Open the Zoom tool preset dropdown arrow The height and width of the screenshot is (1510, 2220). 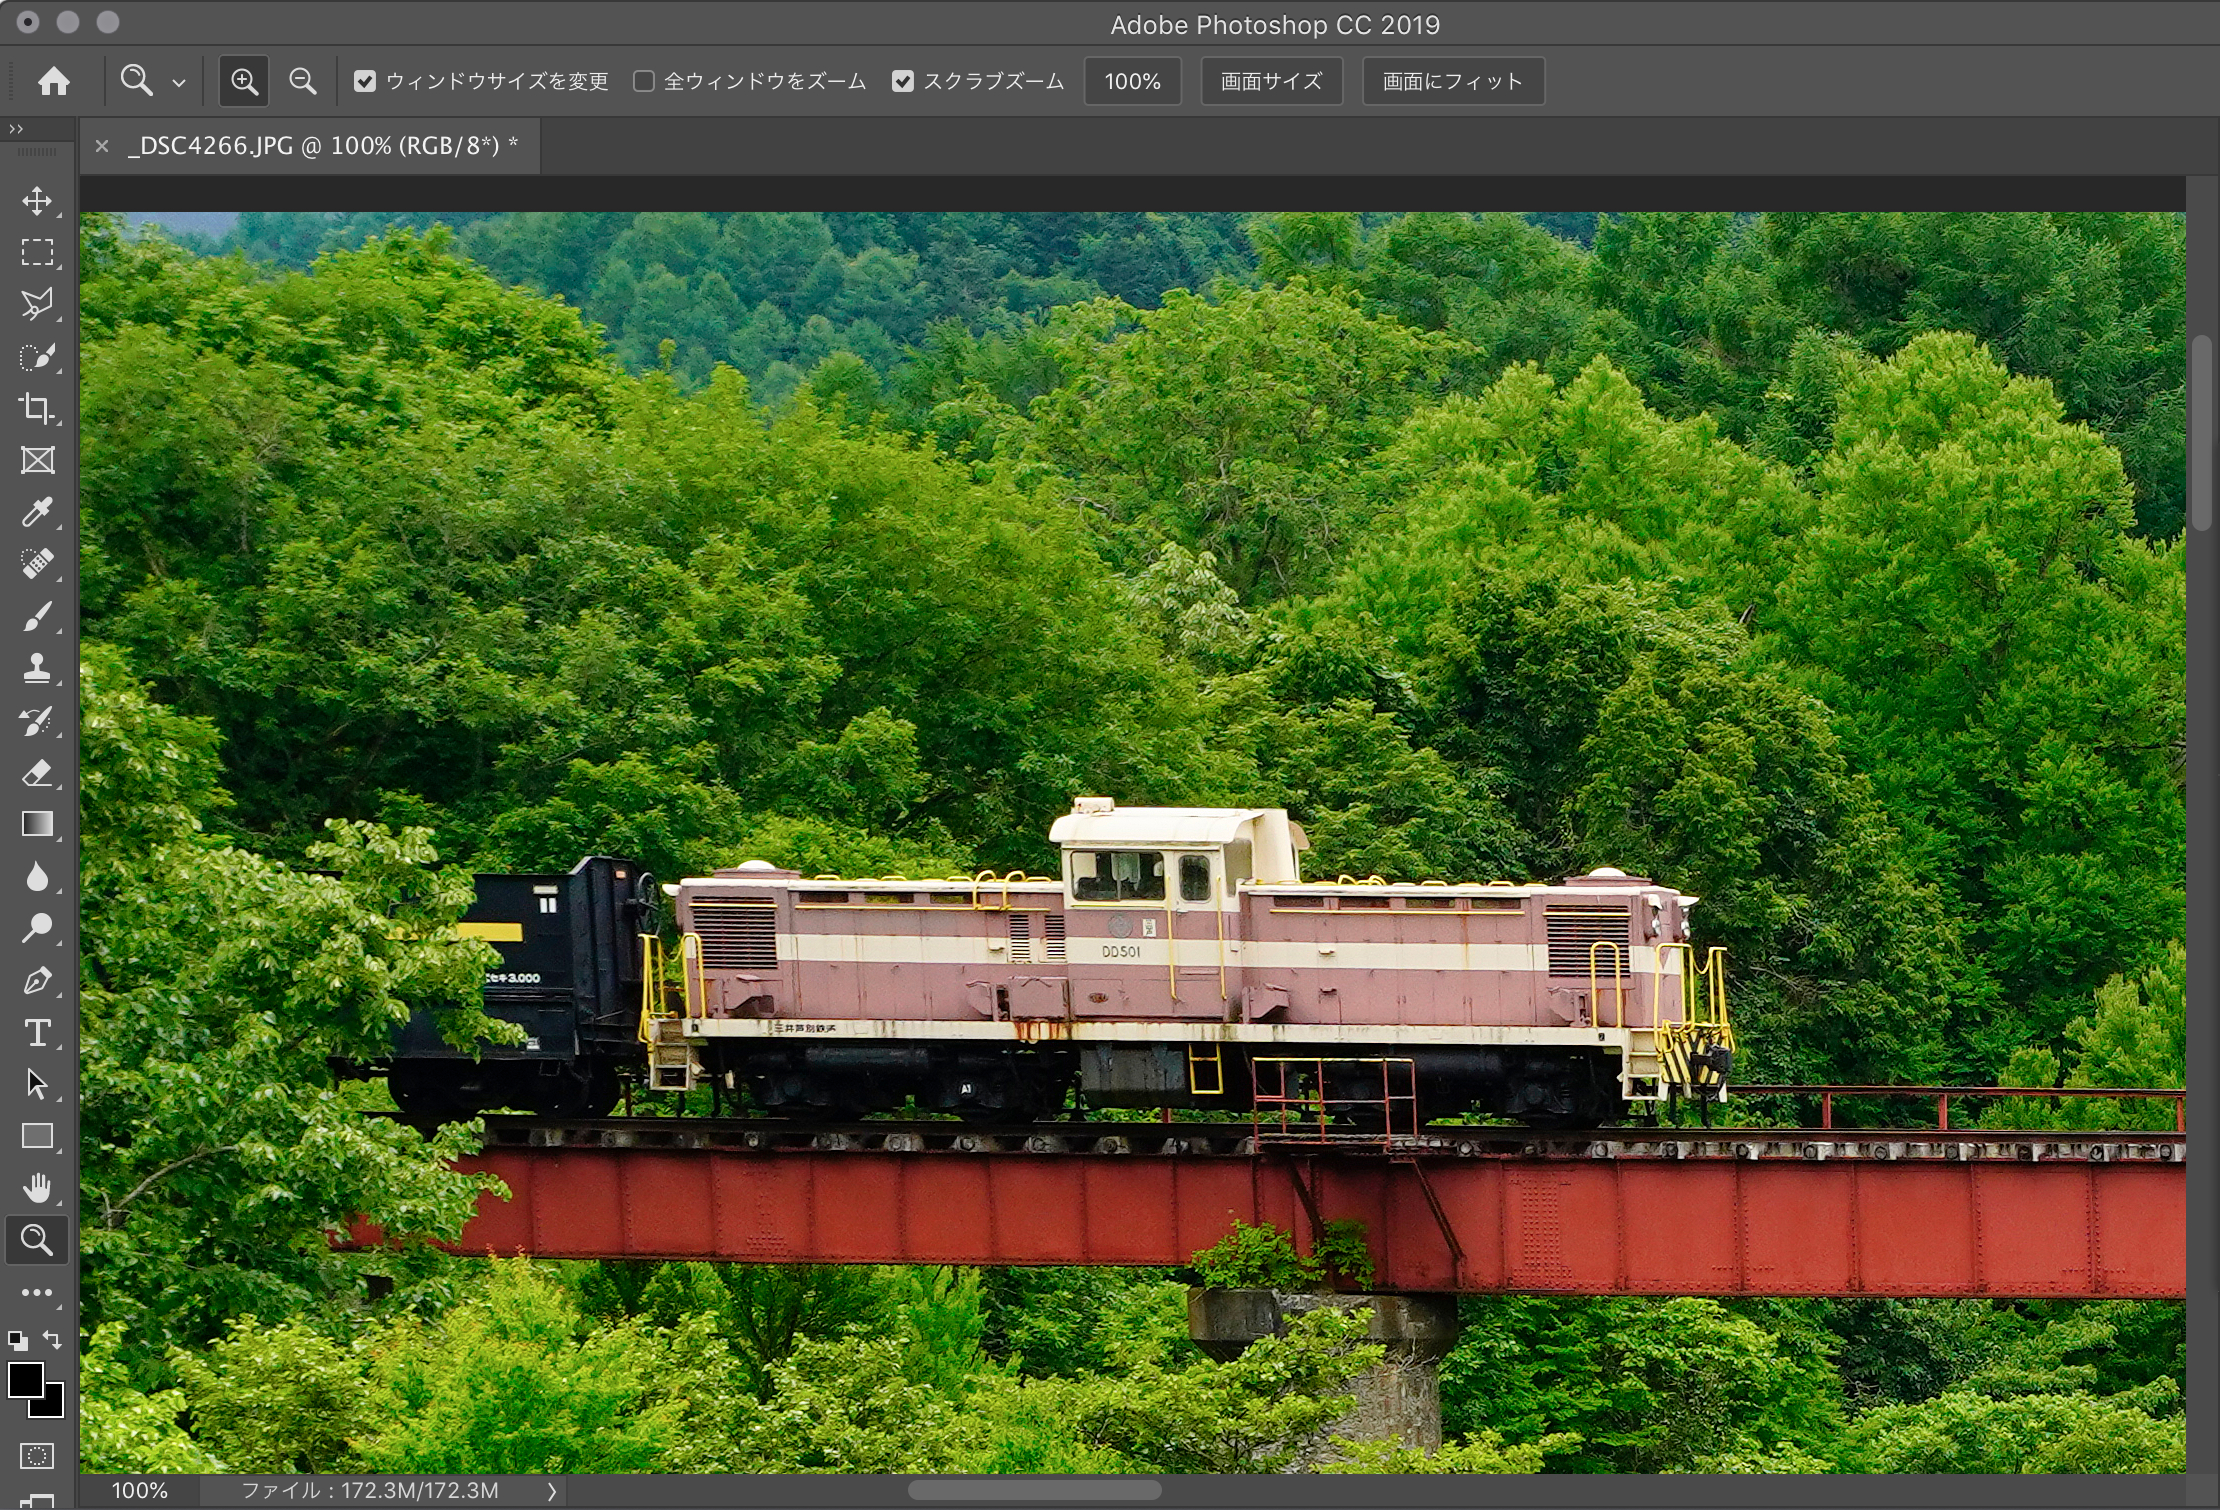[179, 83]
